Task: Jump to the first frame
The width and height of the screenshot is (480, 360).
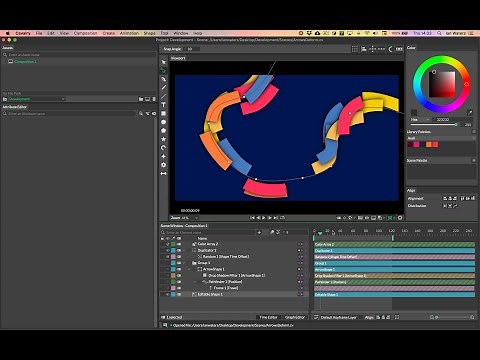Action: [252, 218]
